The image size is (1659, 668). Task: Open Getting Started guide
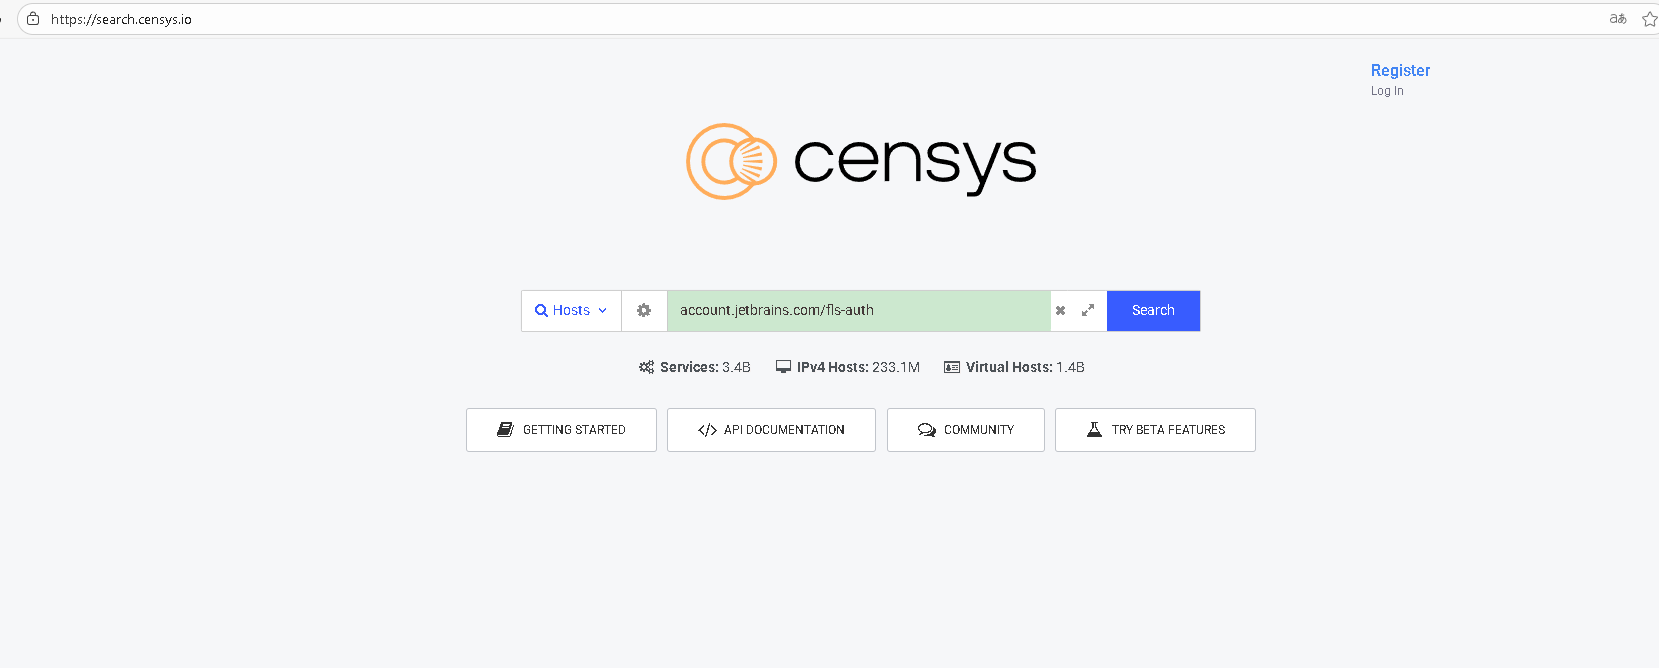[561, 430]
